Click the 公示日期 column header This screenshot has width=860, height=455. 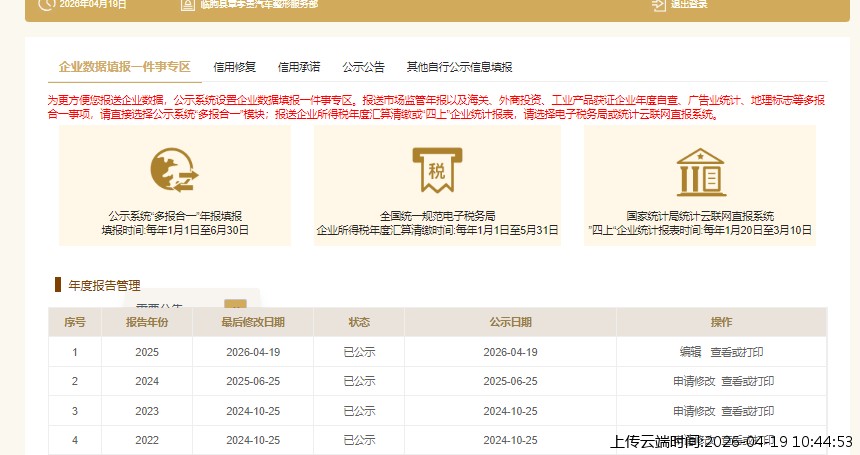click(x=510, y=322)
